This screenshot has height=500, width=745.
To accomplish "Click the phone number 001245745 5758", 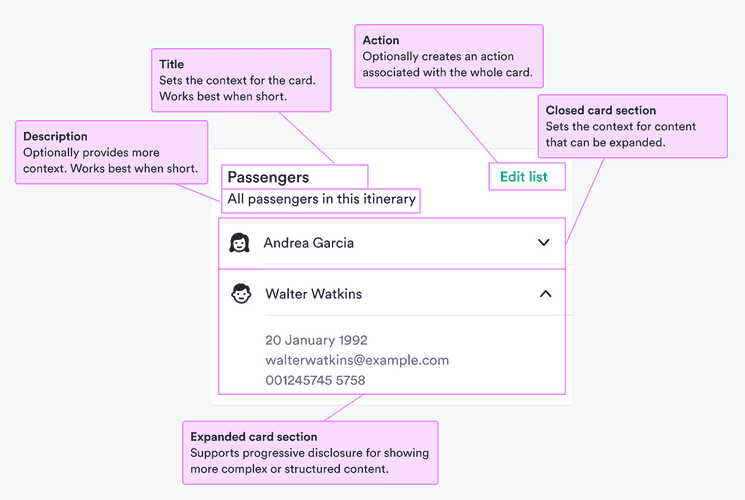I will 315,380.
